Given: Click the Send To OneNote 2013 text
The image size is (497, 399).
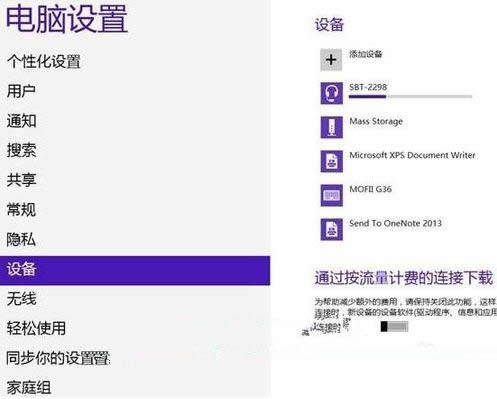Looking at the screenshot, I should point(395,223).
